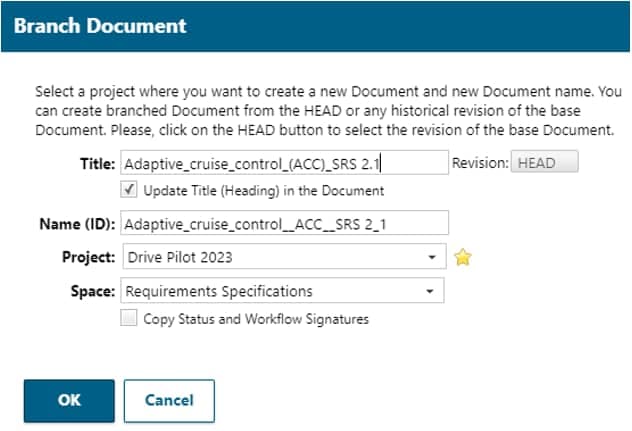Expand the Space dropdown arrow
The width and height of the screenshot is (632, 431).
click(x=429, y=292)
